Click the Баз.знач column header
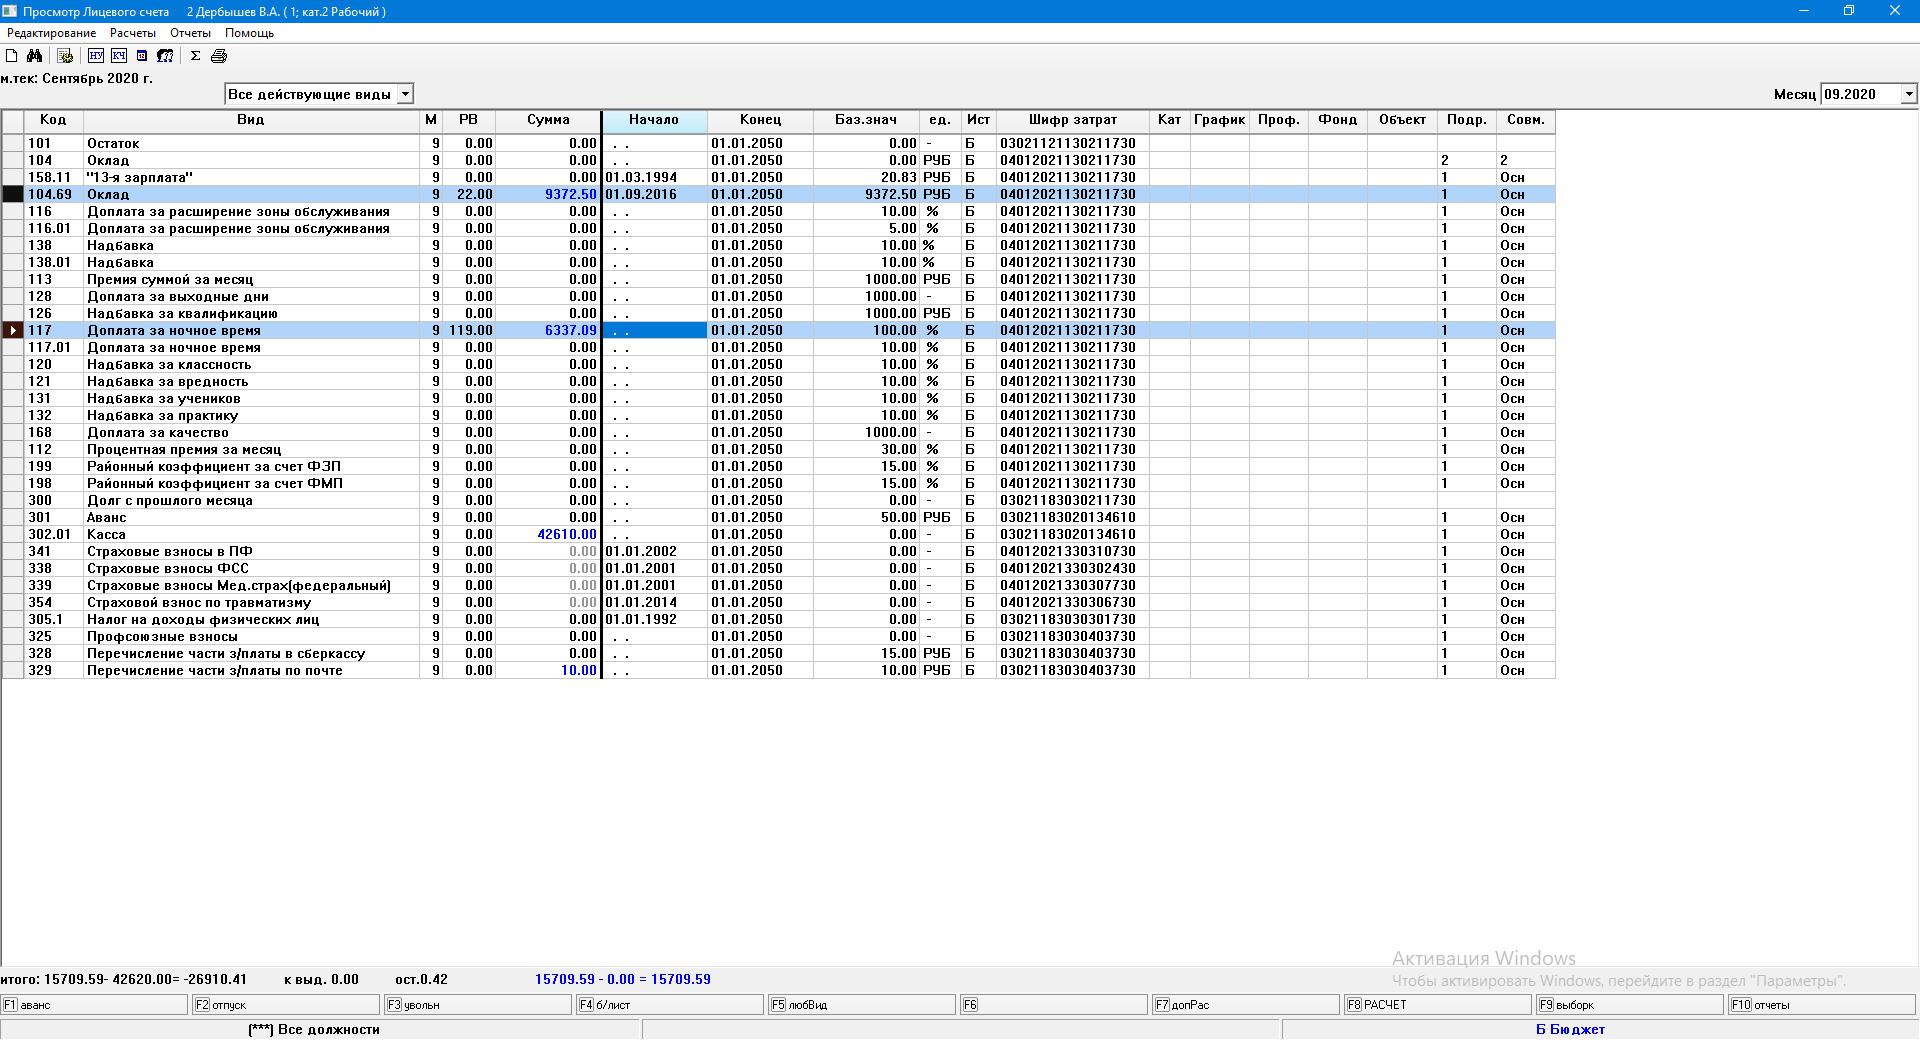Image resolution: width=1920 pixels, height=1040 pixels. click(866, 120)
